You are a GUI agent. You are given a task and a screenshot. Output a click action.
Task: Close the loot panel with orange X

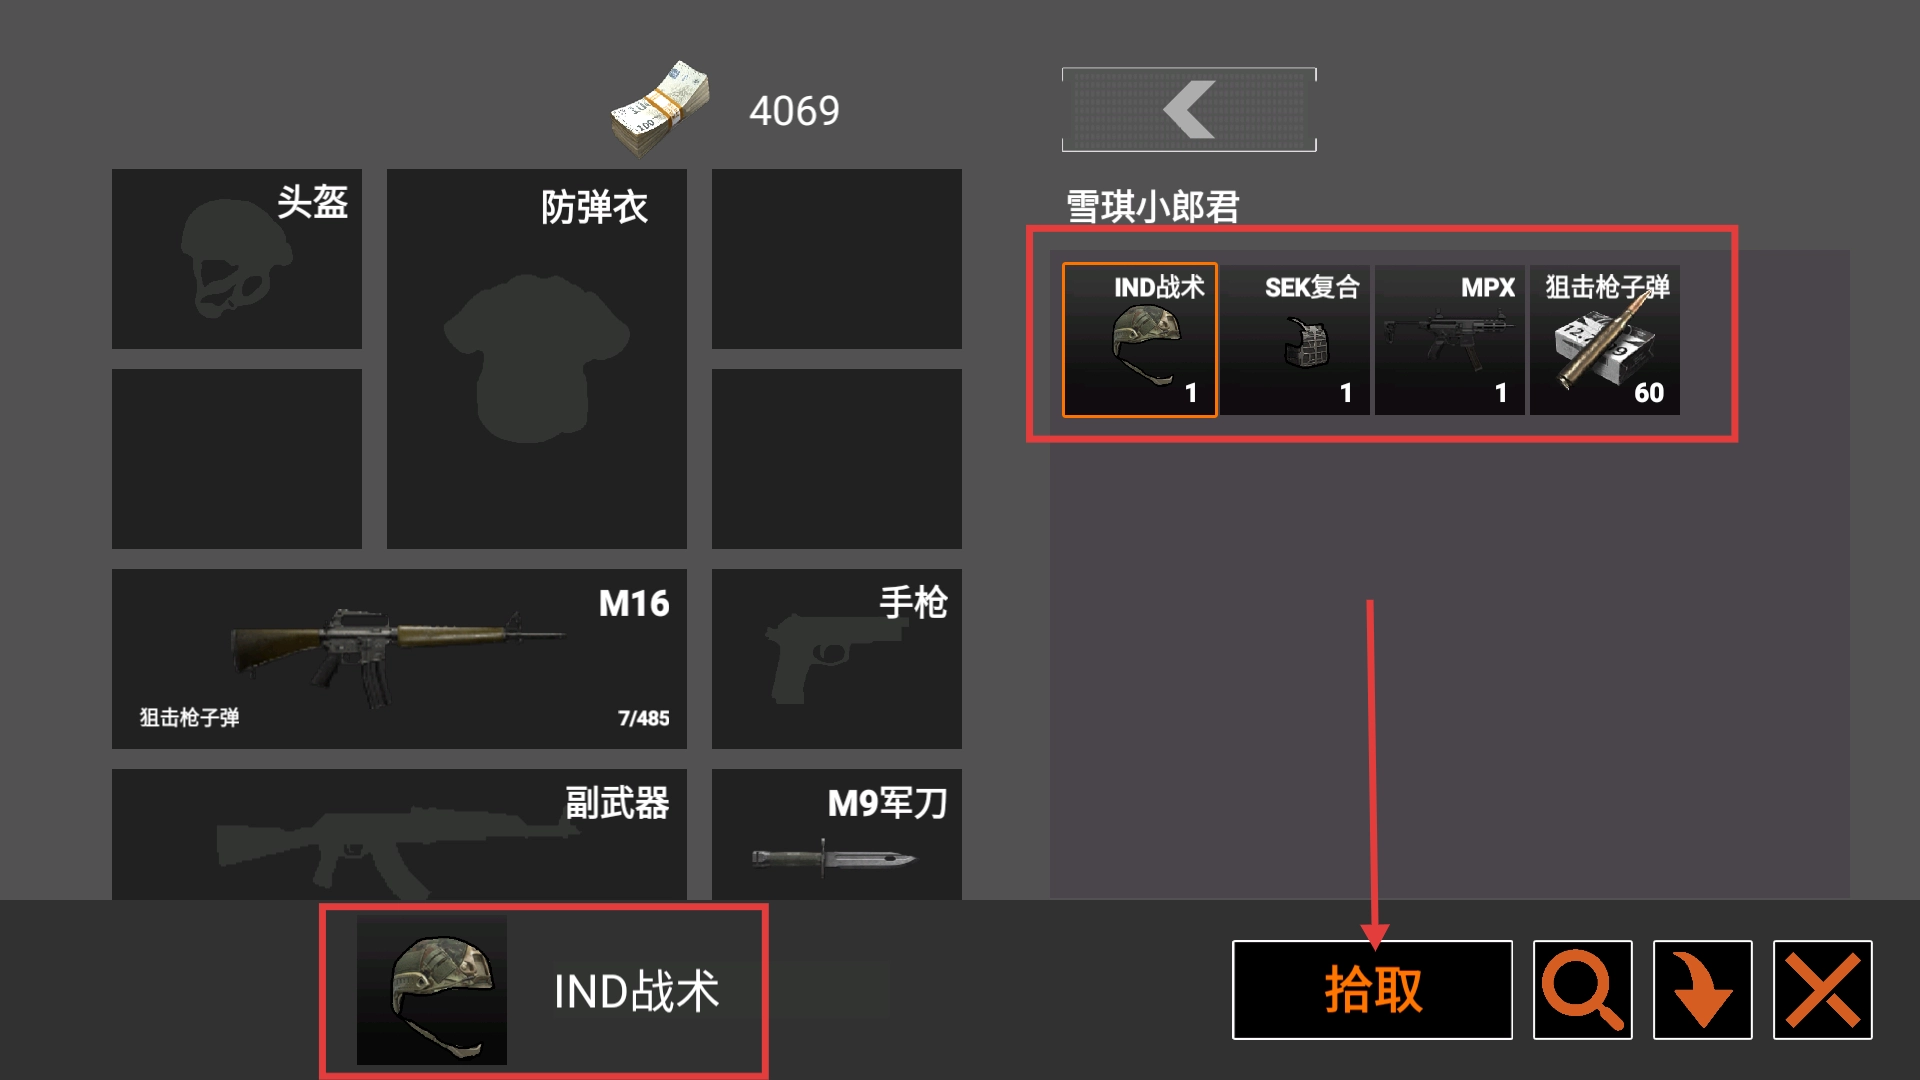[1822, 989]
